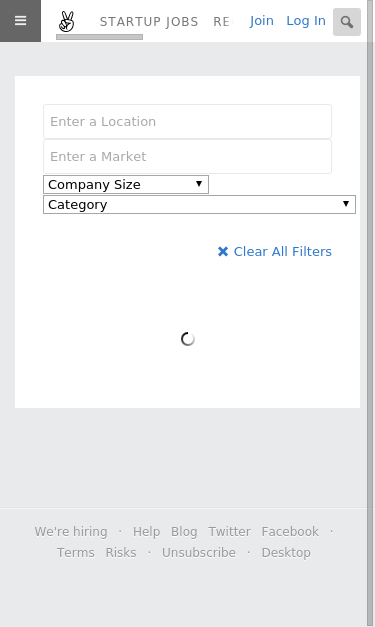Viewport: 375px width, 627px height.
Task: Focus the Enter a Market field
Action: point(188,156)
